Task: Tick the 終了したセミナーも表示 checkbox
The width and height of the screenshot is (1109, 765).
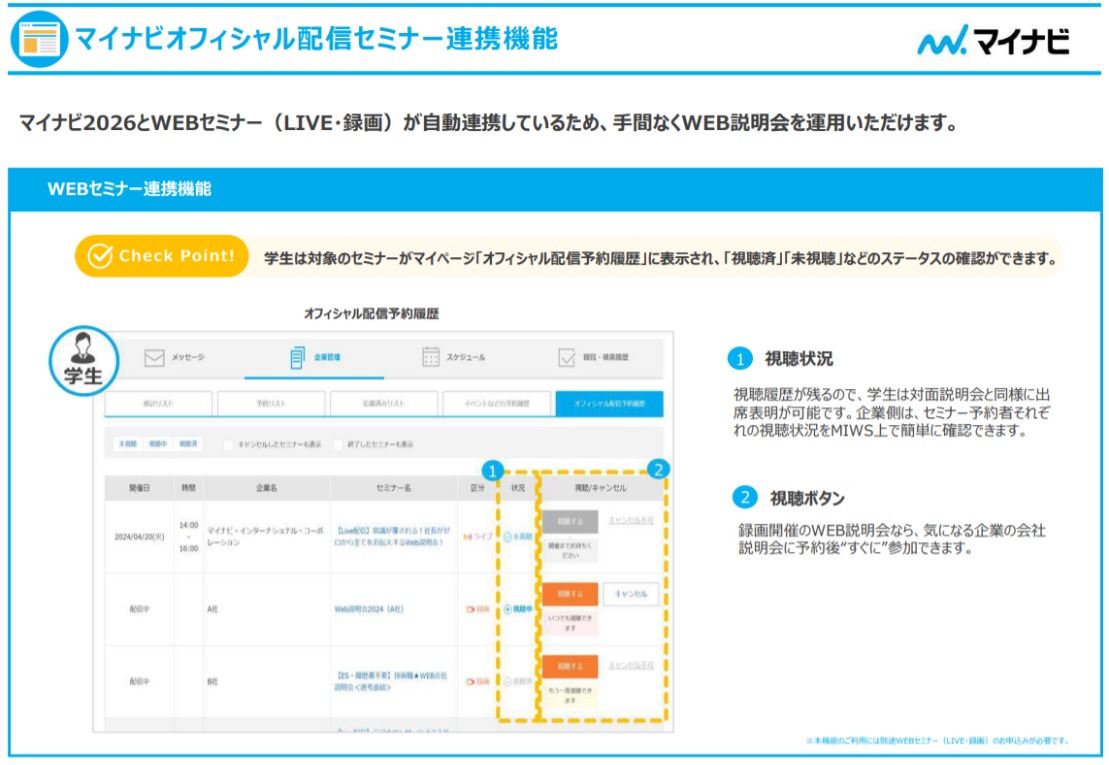Action: click(337, 445)
